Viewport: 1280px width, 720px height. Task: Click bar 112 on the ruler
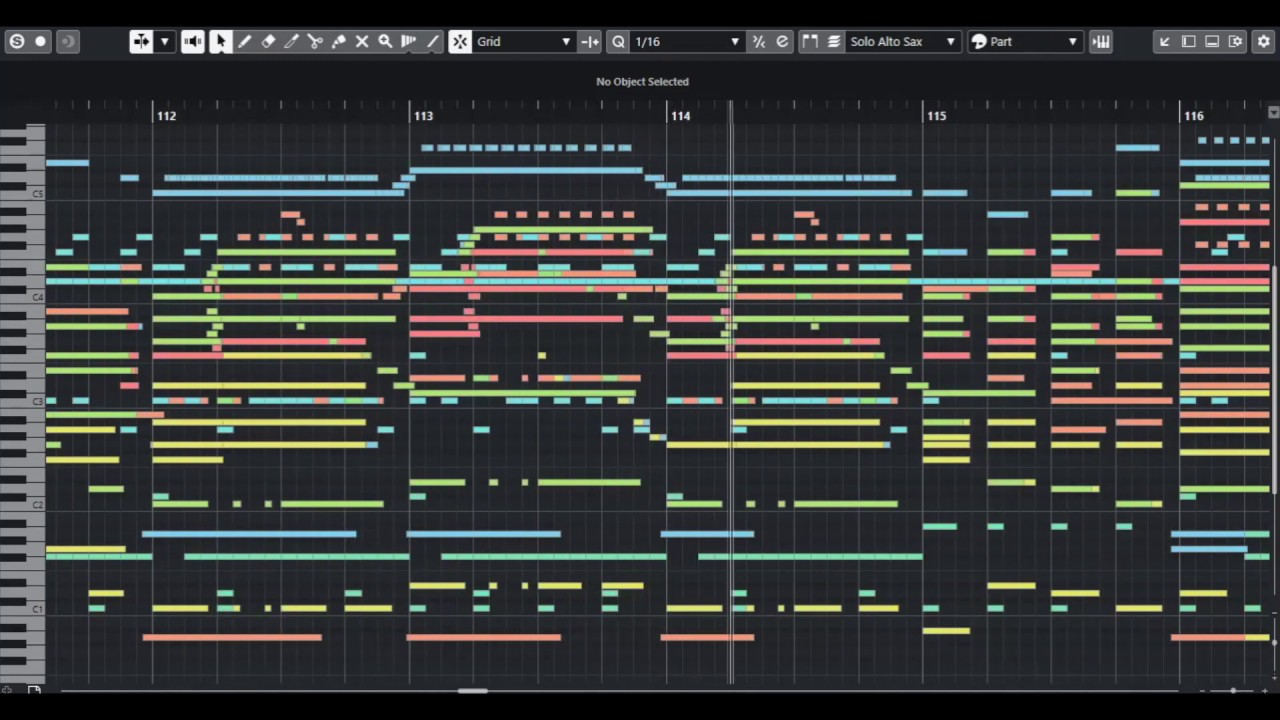click(166, 116)
